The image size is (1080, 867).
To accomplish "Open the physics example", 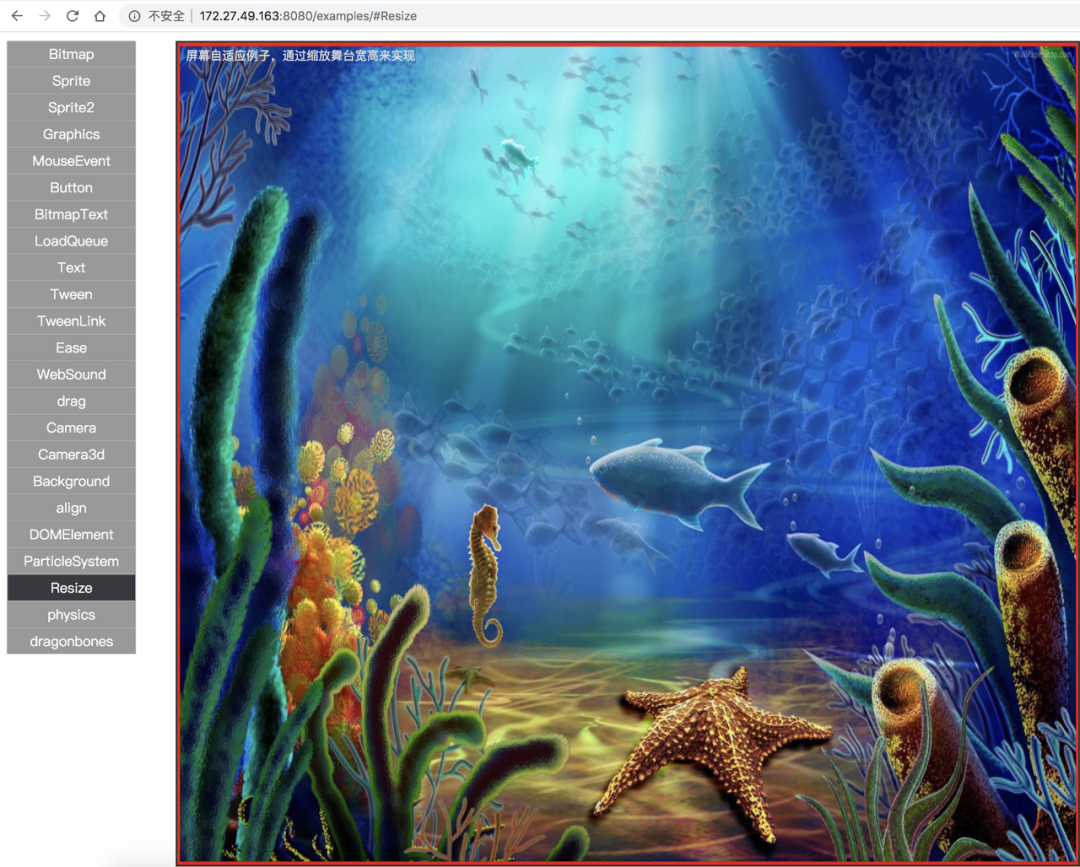I will tap(71, 615).
